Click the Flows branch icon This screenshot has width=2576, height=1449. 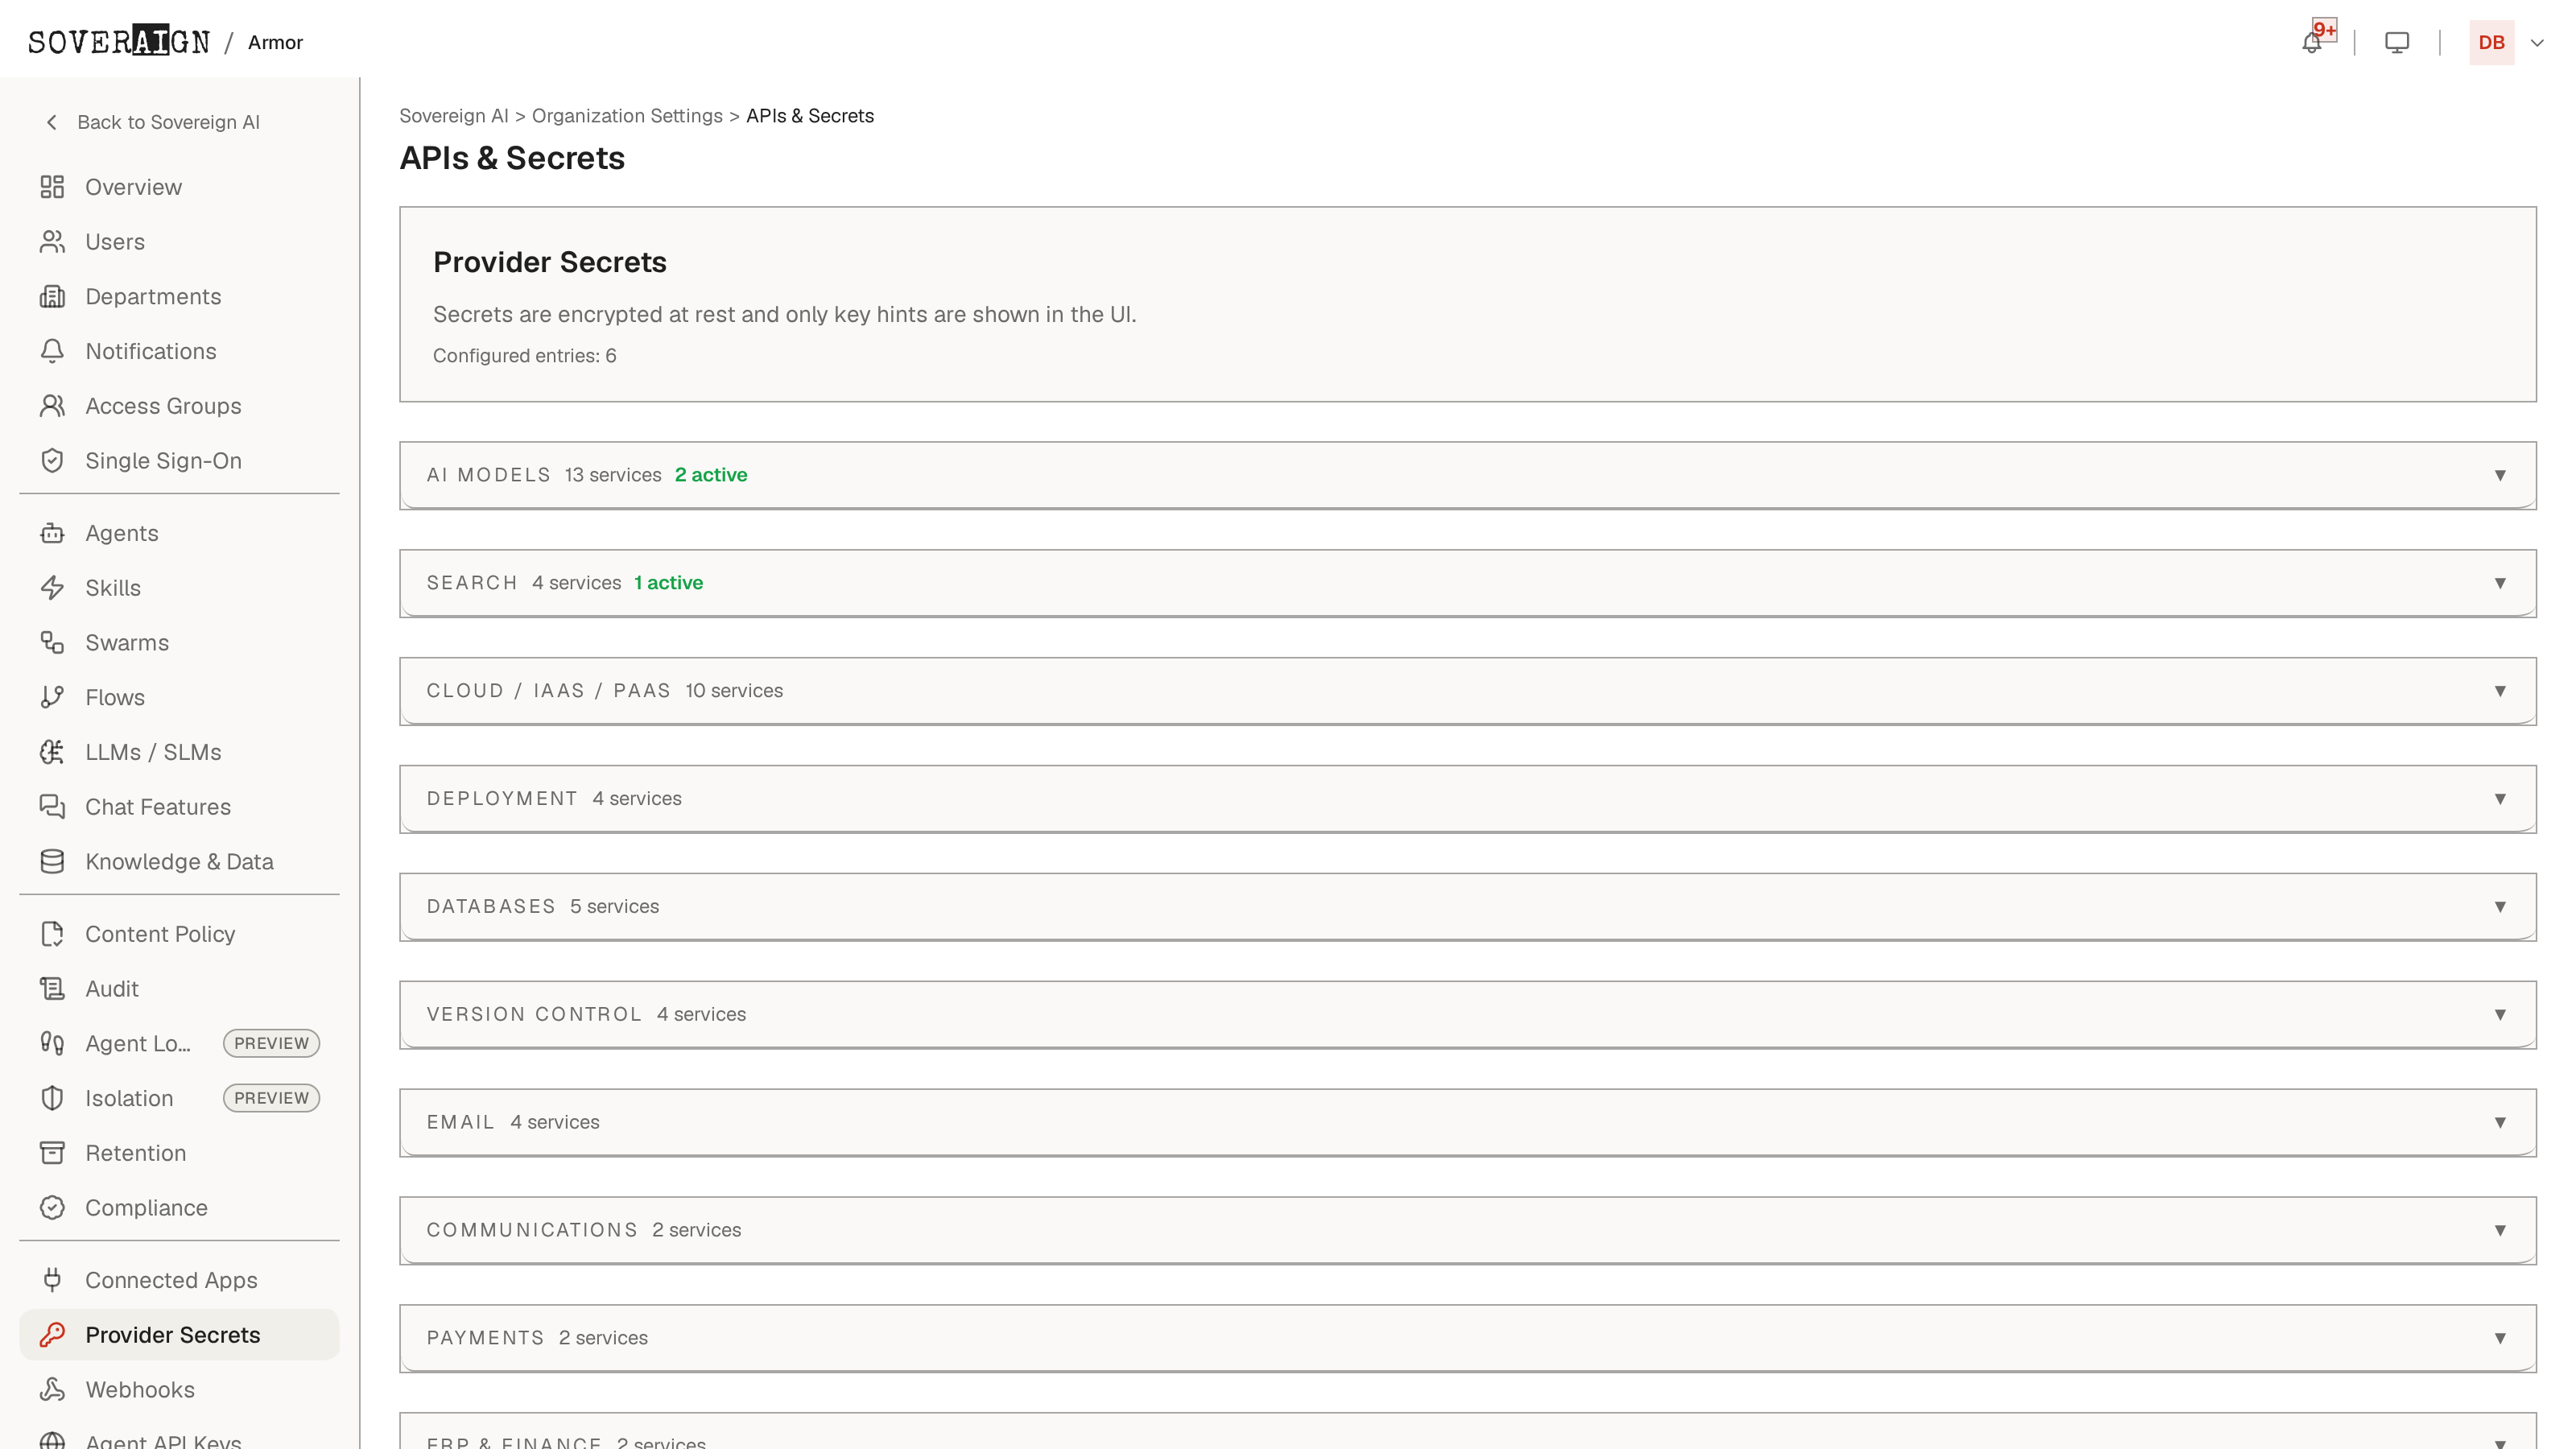(52, 697)
